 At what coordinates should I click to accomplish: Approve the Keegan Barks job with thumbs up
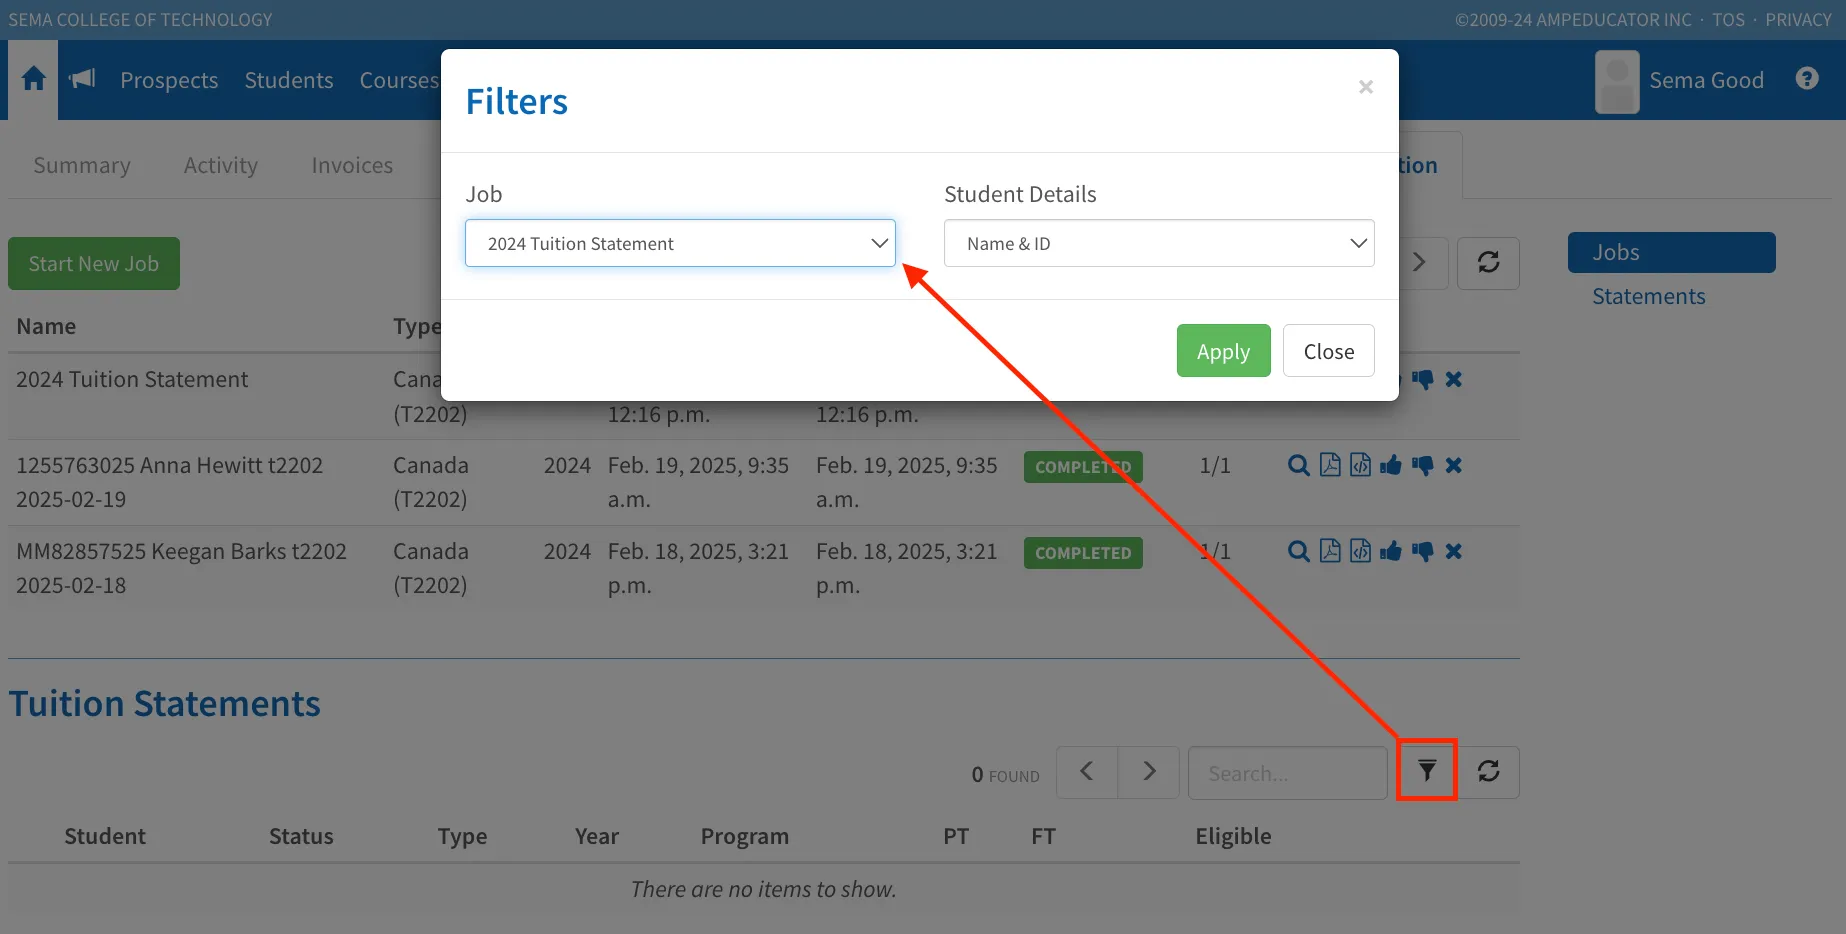(1391, 551)
